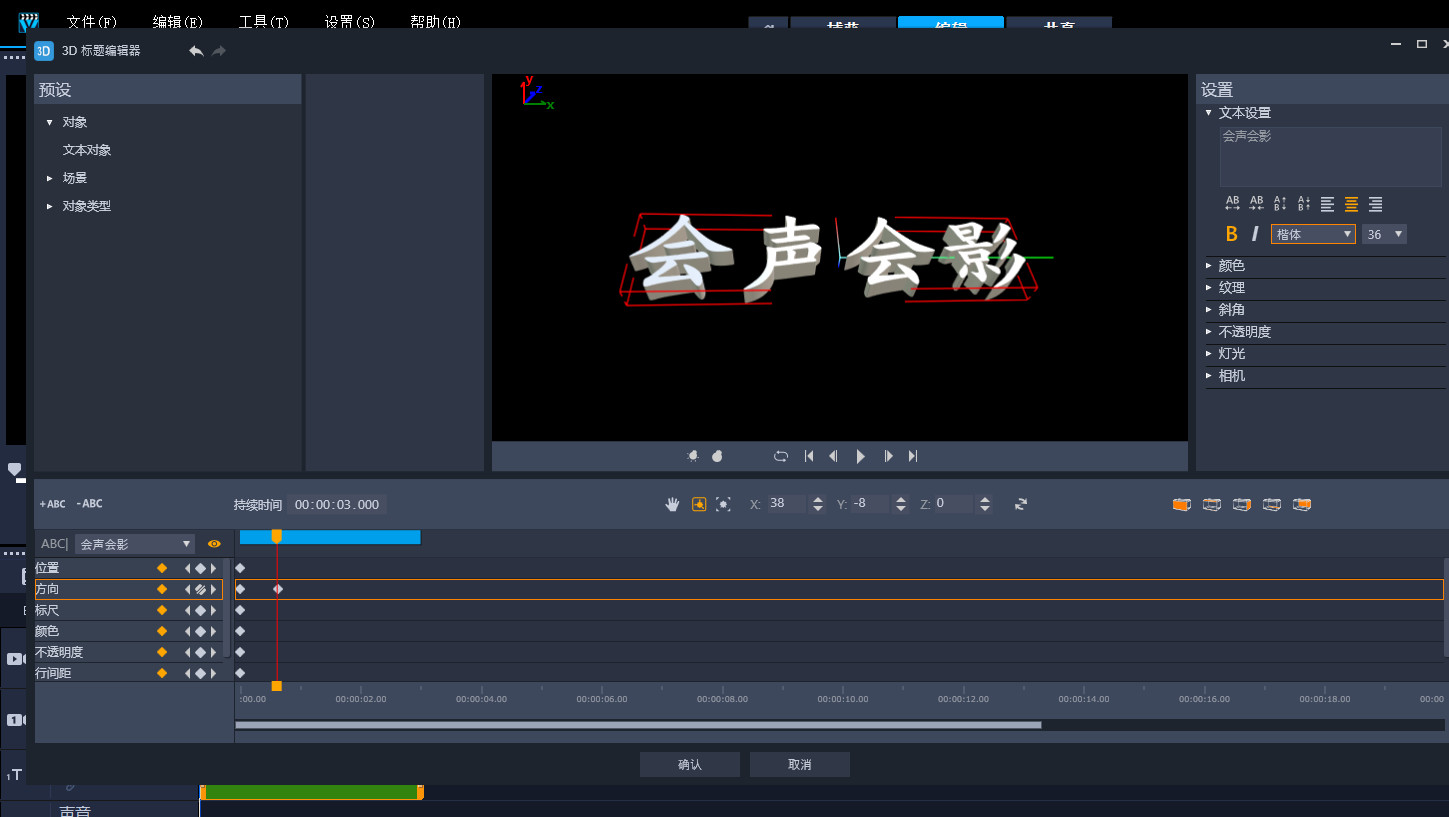Screen dimensions: 1449x817
Task: Toggle loop playback in the preview
Action: click(x=781, y=456)
